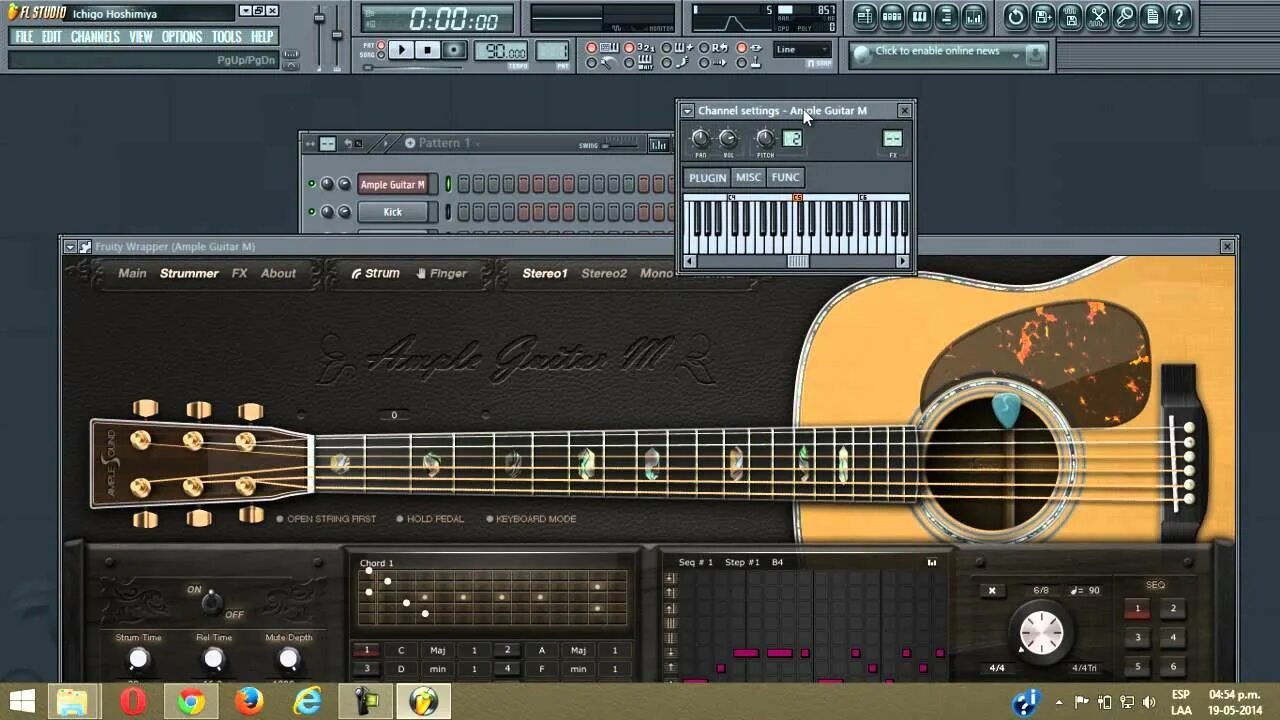Image resolution: width=1280 pixels, height=720 pixels.
Task: Select SEQ slot 2 in strummer
Action: click(1173, 608)
